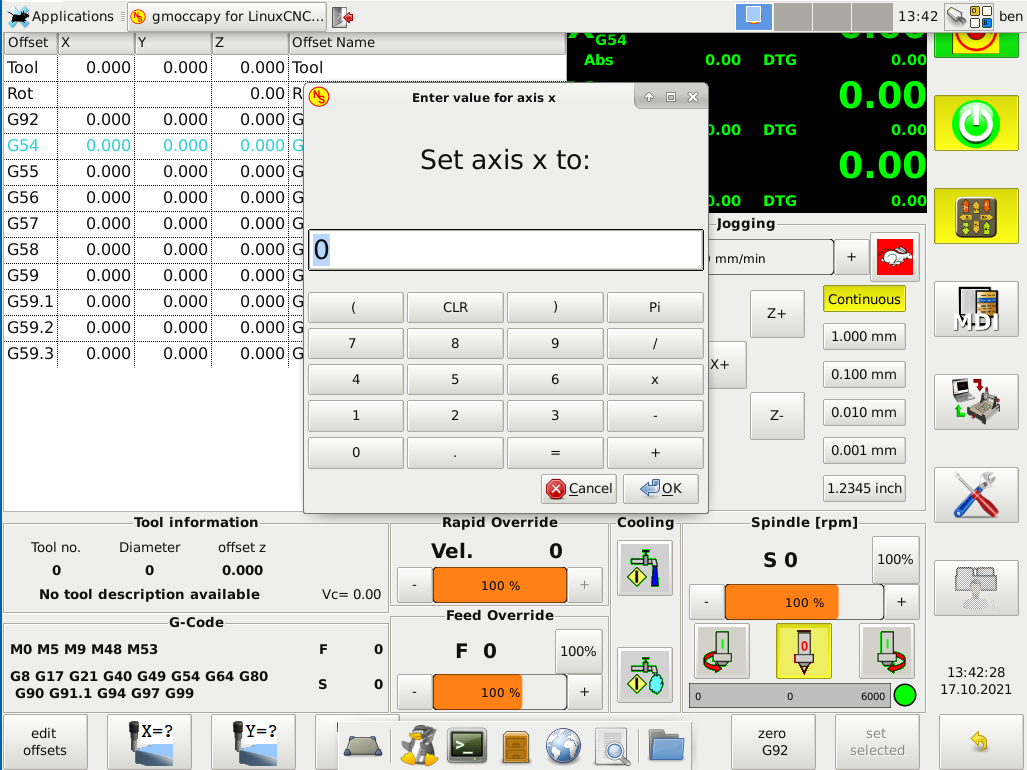Click the user tab puzzle icon
Screen dimensions: 1027x770
coord(976,588)
